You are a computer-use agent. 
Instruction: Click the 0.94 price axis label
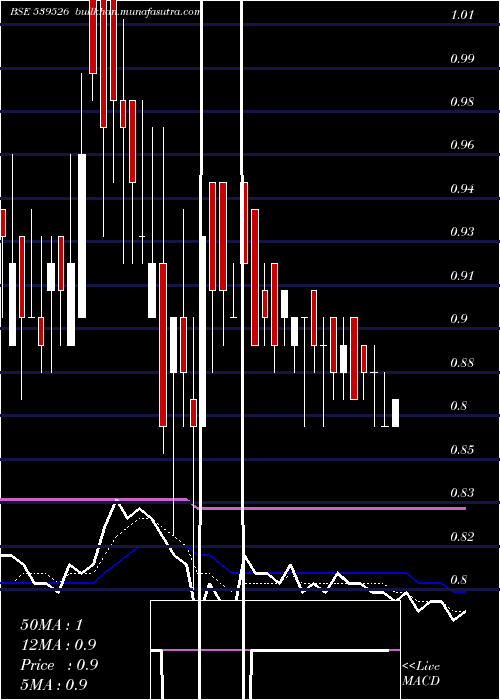pos(462,189)
